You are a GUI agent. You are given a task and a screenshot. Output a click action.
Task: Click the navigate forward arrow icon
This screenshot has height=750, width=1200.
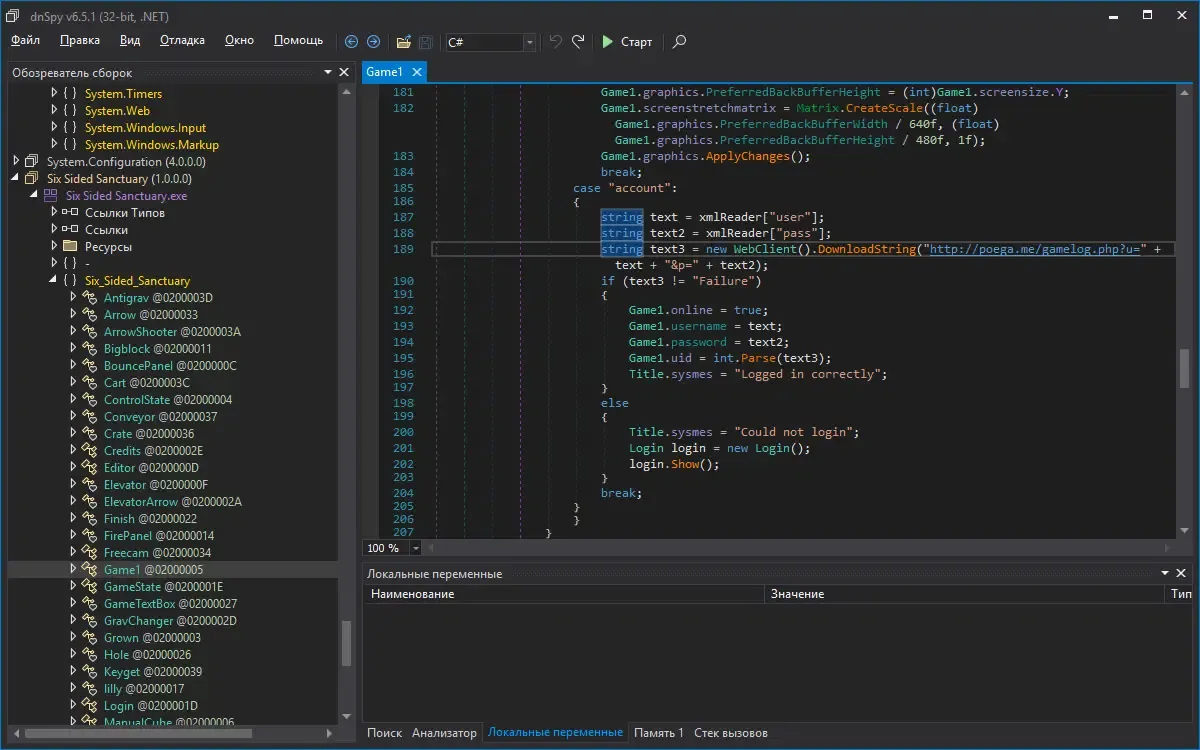pos(373,42)
